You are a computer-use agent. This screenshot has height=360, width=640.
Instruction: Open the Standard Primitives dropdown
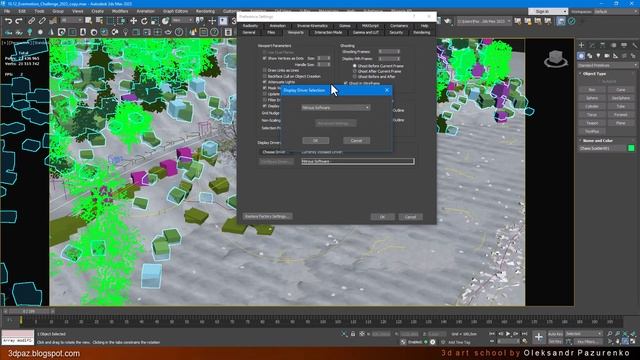[607, 65]
